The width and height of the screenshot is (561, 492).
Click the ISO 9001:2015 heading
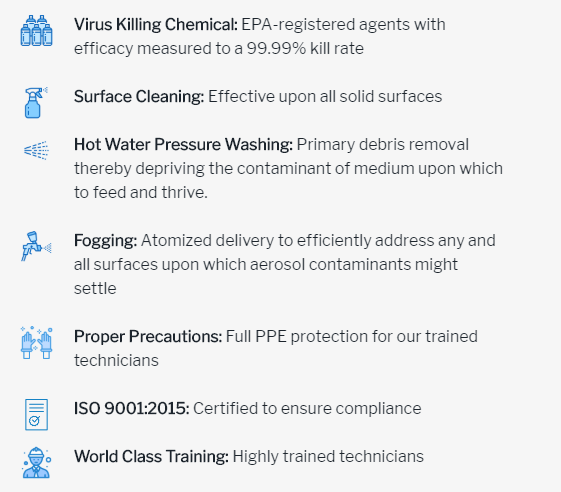tap(131, 409)
